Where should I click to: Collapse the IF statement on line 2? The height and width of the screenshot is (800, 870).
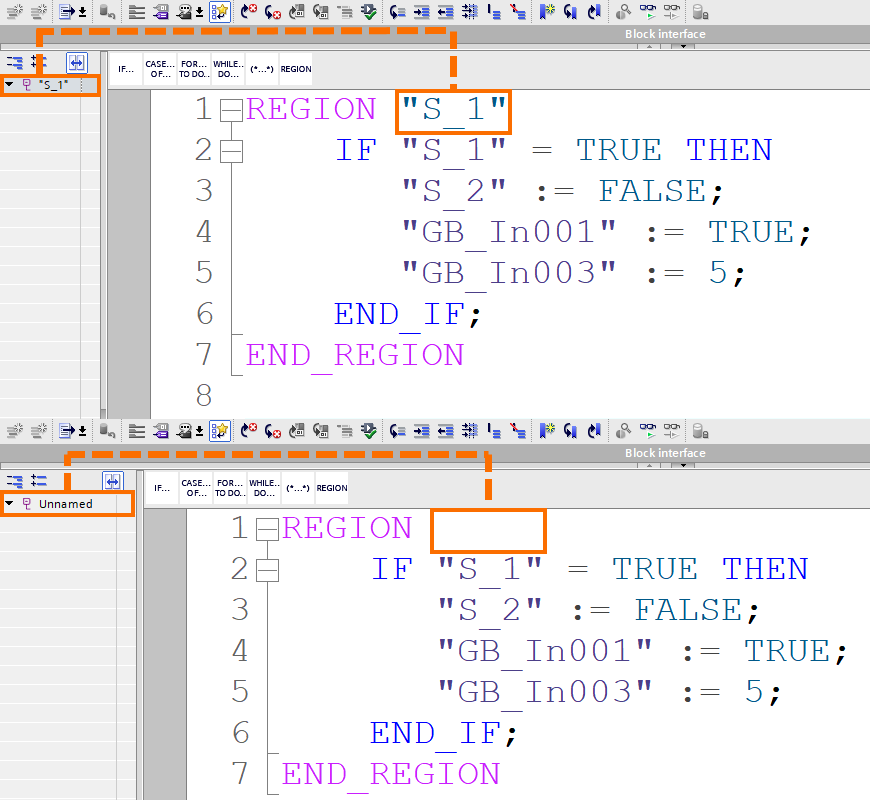click(231, 151)
